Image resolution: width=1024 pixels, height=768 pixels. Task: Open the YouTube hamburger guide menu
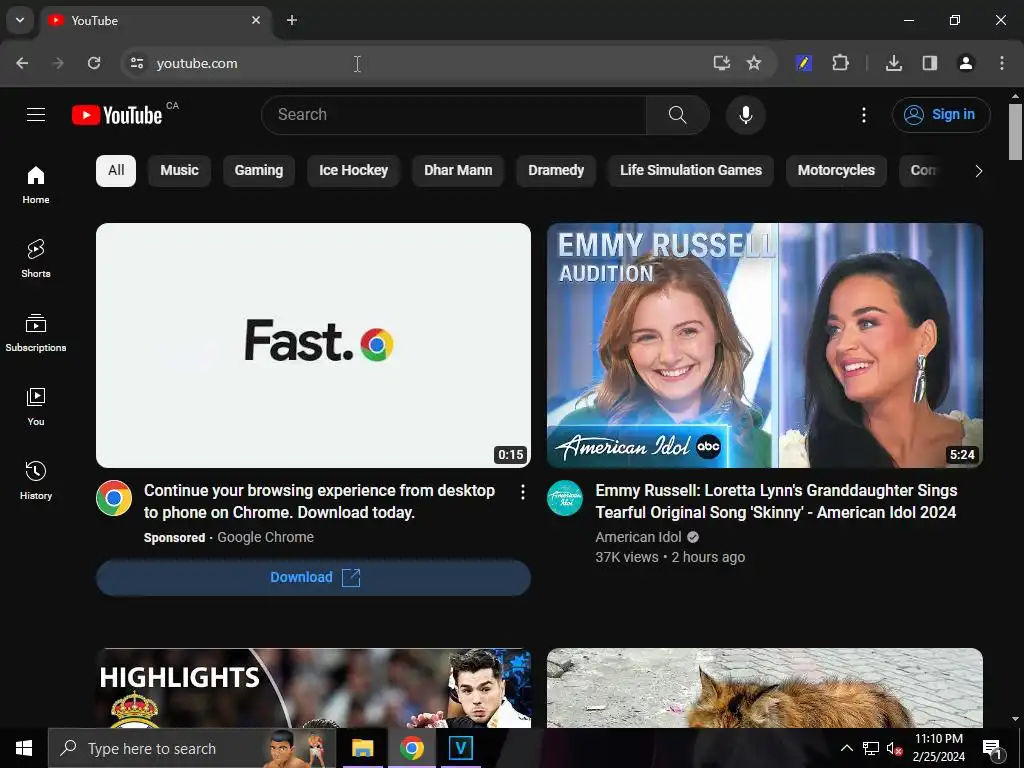[36, 115]
